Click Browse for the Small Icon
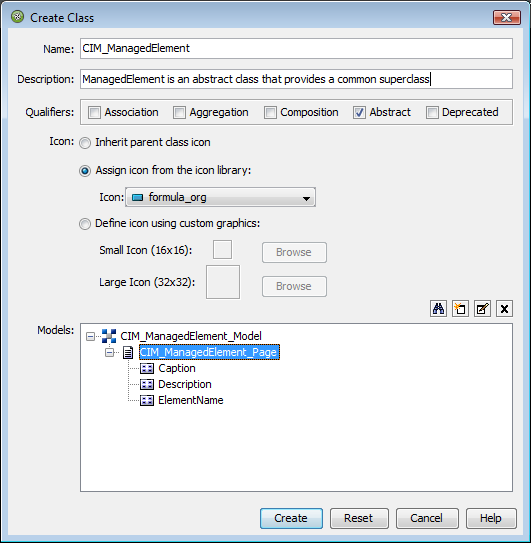The image size is (531, 543). pyautogui.click(x=294, y=252)
